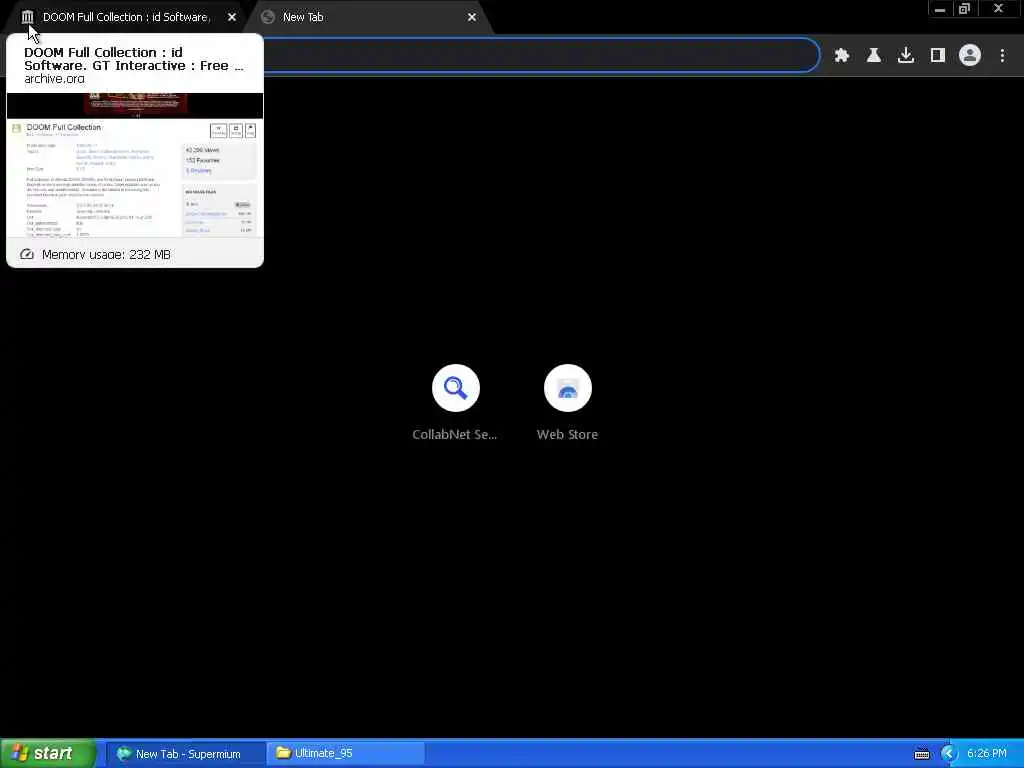The image size is (1024, 768).
Task: Restore down the Supermium browser window
Action: click(965, 9)
